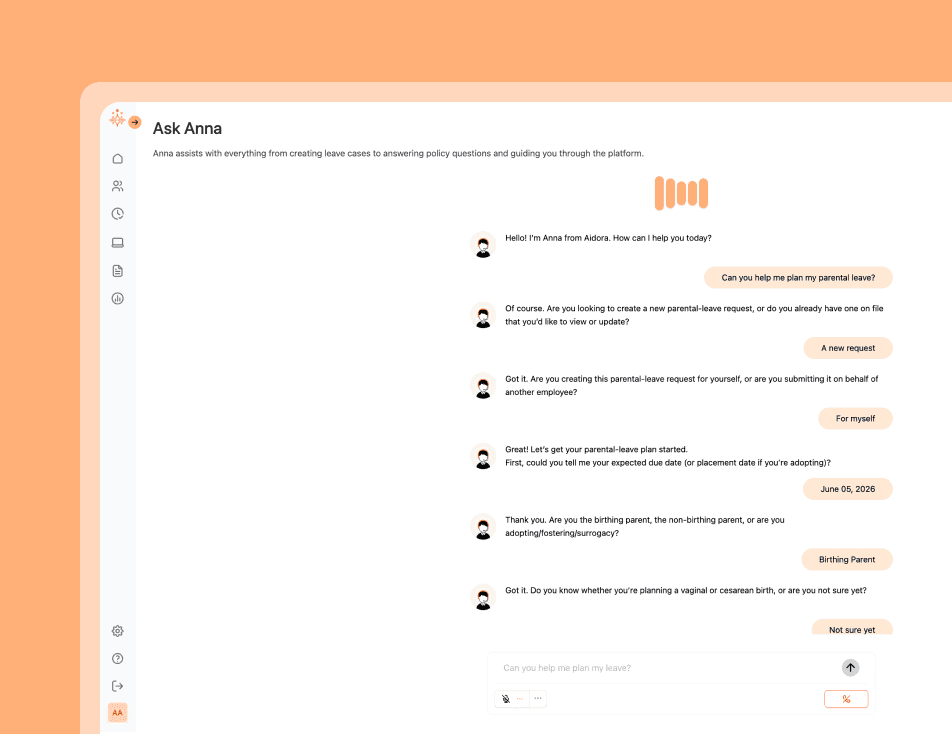Open the documents icon in sidebar
This screenshot has width=952, height=734.
pos(118,271)
